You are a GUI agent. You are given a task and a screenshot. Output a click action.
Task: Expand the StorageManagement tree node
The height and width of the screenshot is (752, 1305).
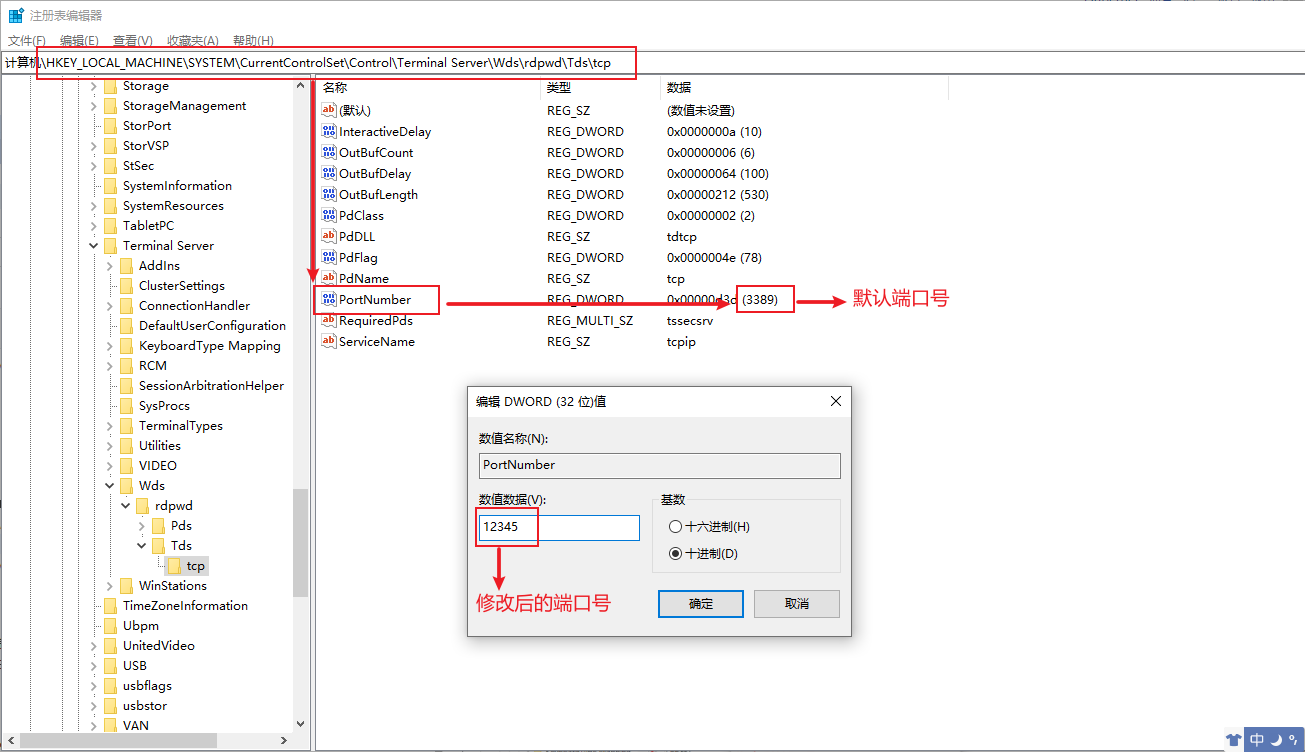click(x=94, y=106)
